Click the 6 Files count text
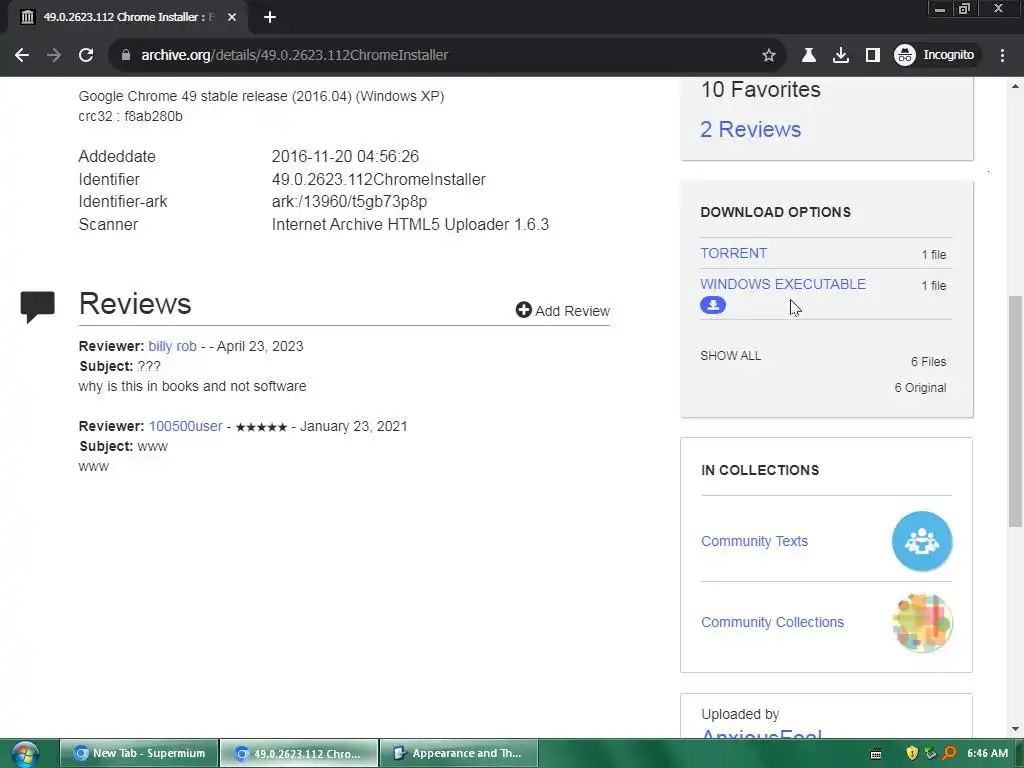The width and height of the screenshot is (1024, 768). click(929, 362)
